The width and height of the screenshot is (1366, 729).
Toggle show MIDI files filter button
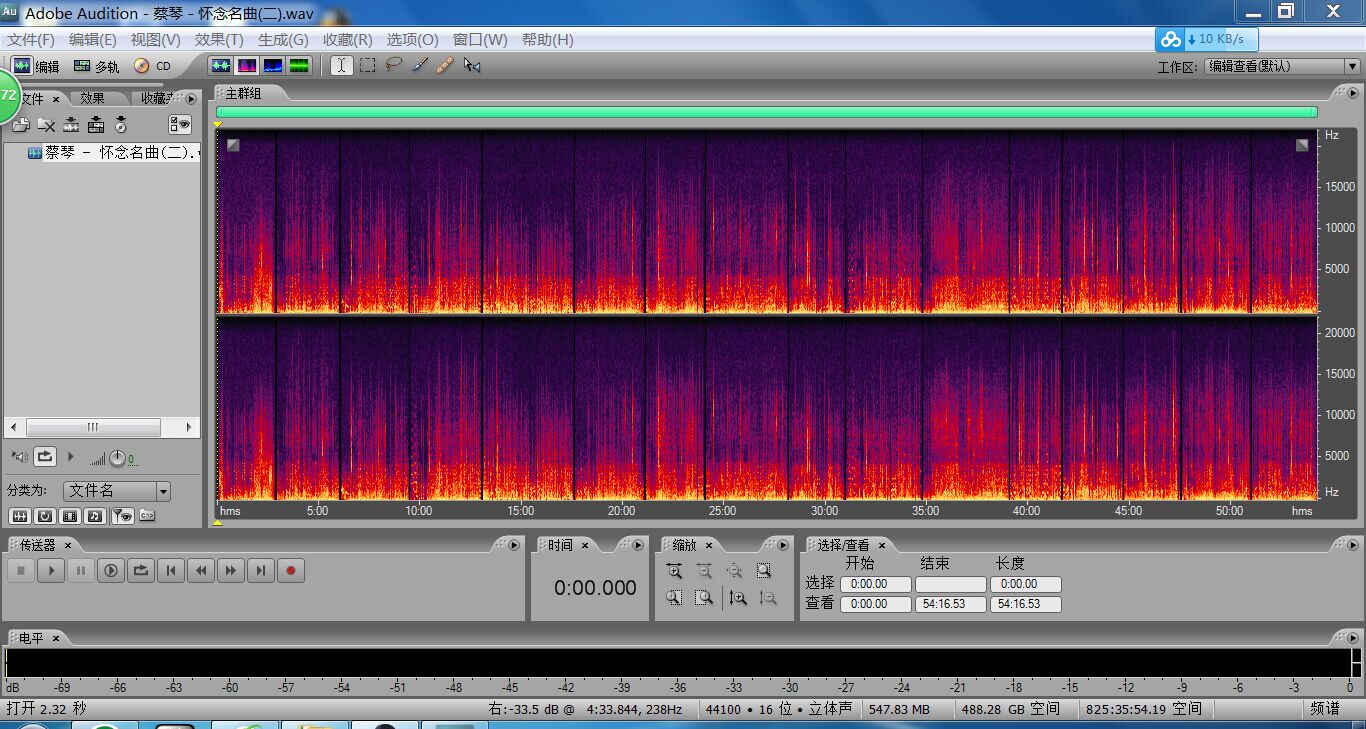point(95,516)
